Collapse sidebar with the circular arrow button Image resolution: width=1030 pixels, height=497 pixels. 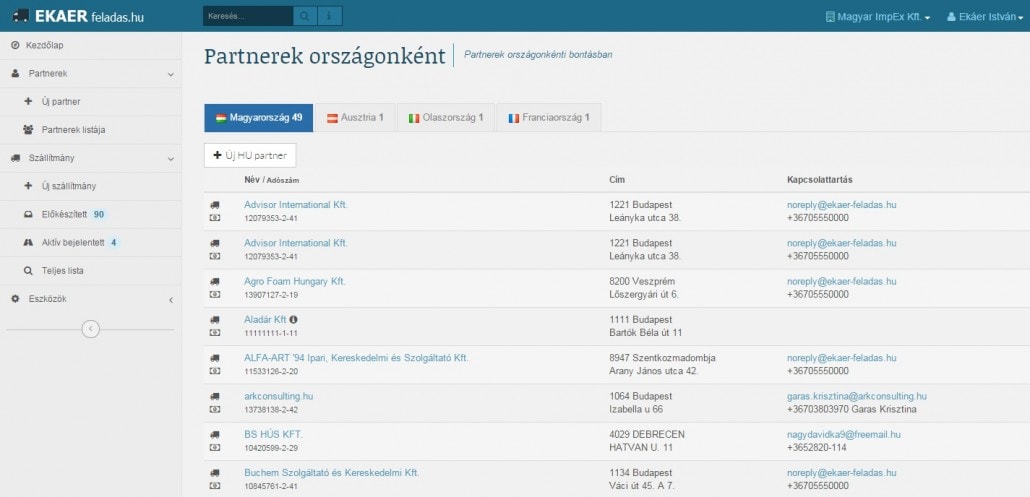[x=90, y=328]
